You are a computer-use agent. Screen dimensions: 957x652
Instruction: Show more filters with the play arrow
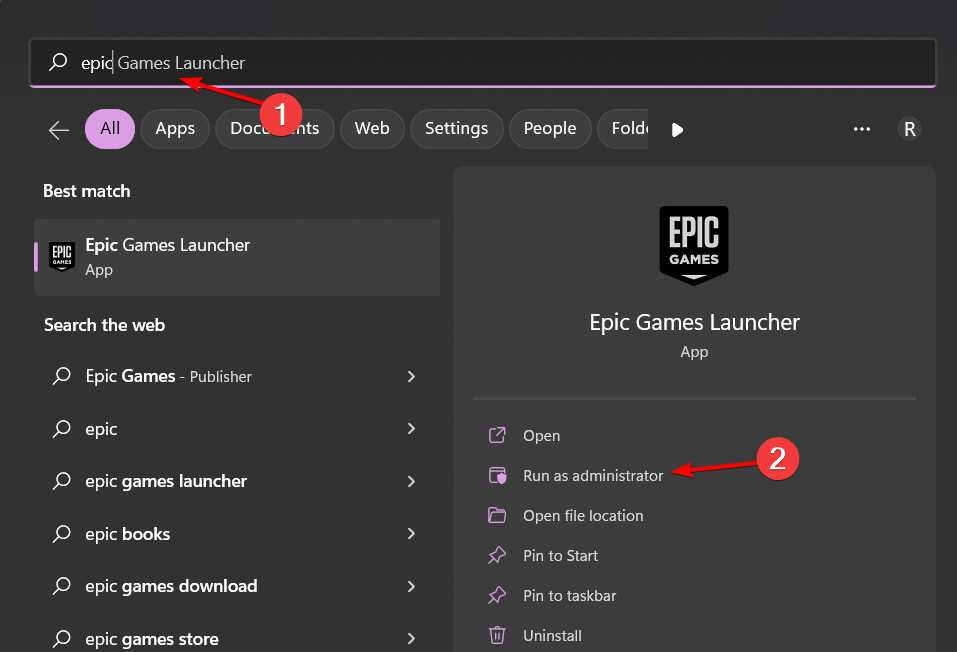(677, 129)
